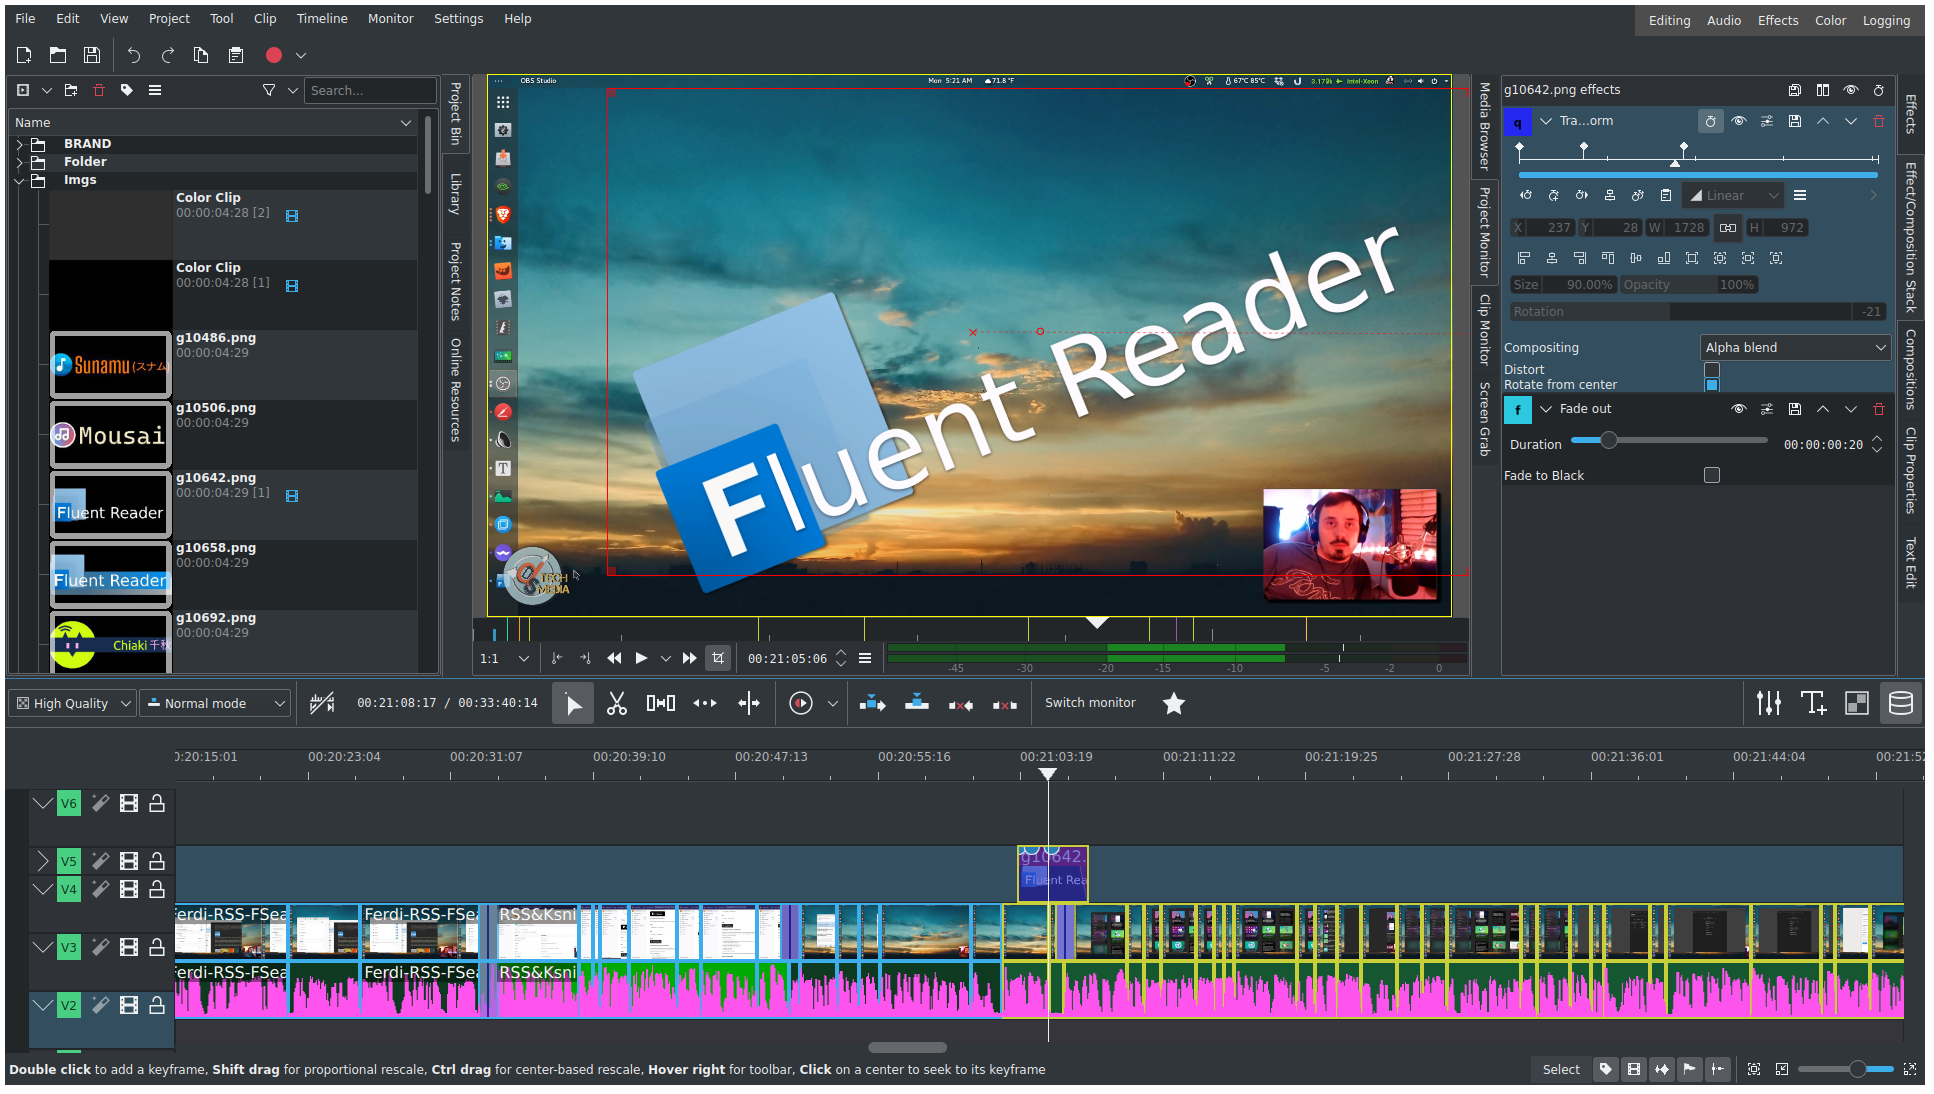1934x1094 pixels.
Task: Delete the Fade out effect
Action: tap(1879, 409)
